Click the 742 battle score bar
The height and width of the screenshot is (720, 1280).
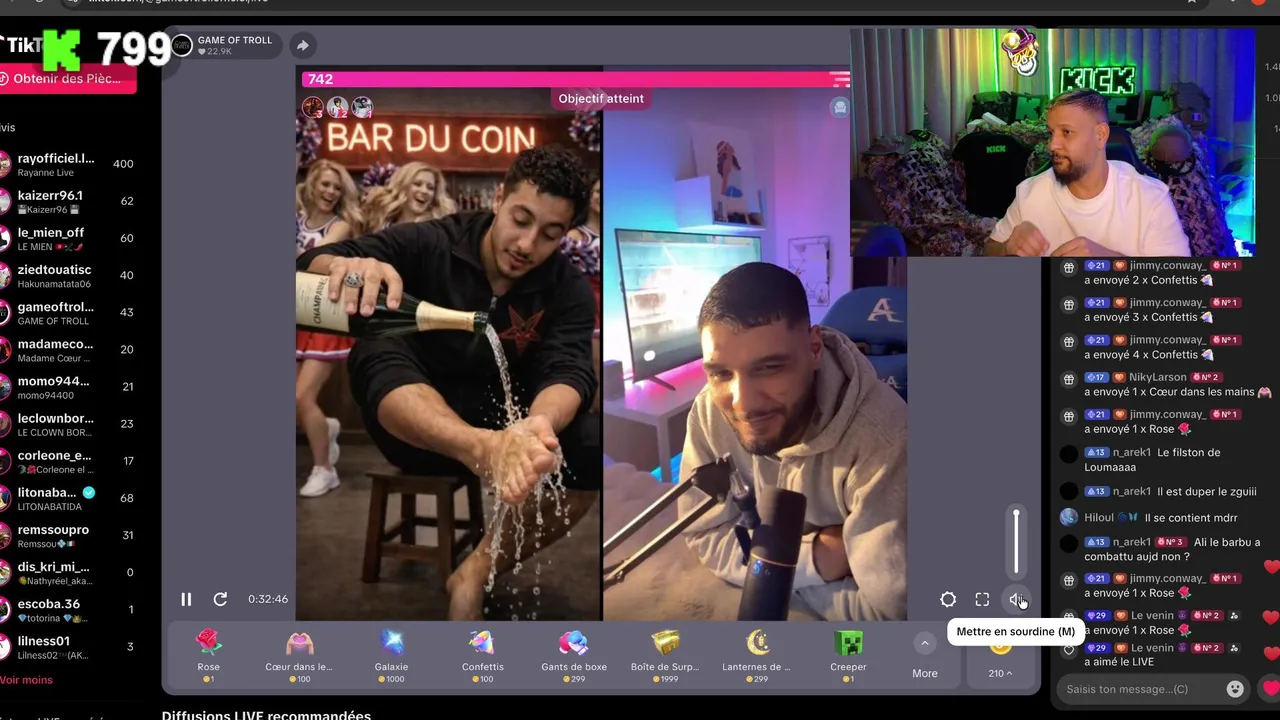574,79
